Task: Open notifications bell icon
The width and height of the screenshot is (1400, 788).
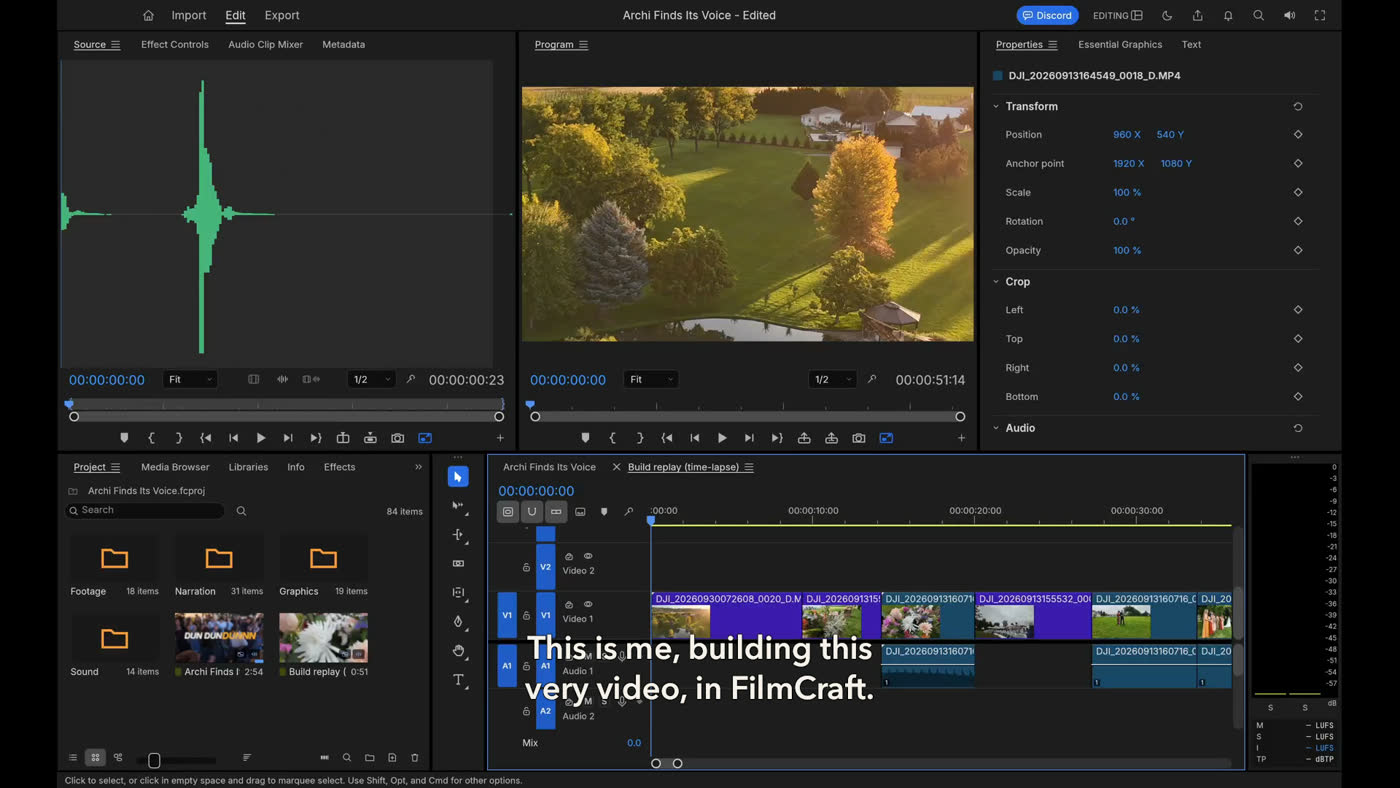Action: 1228,15
